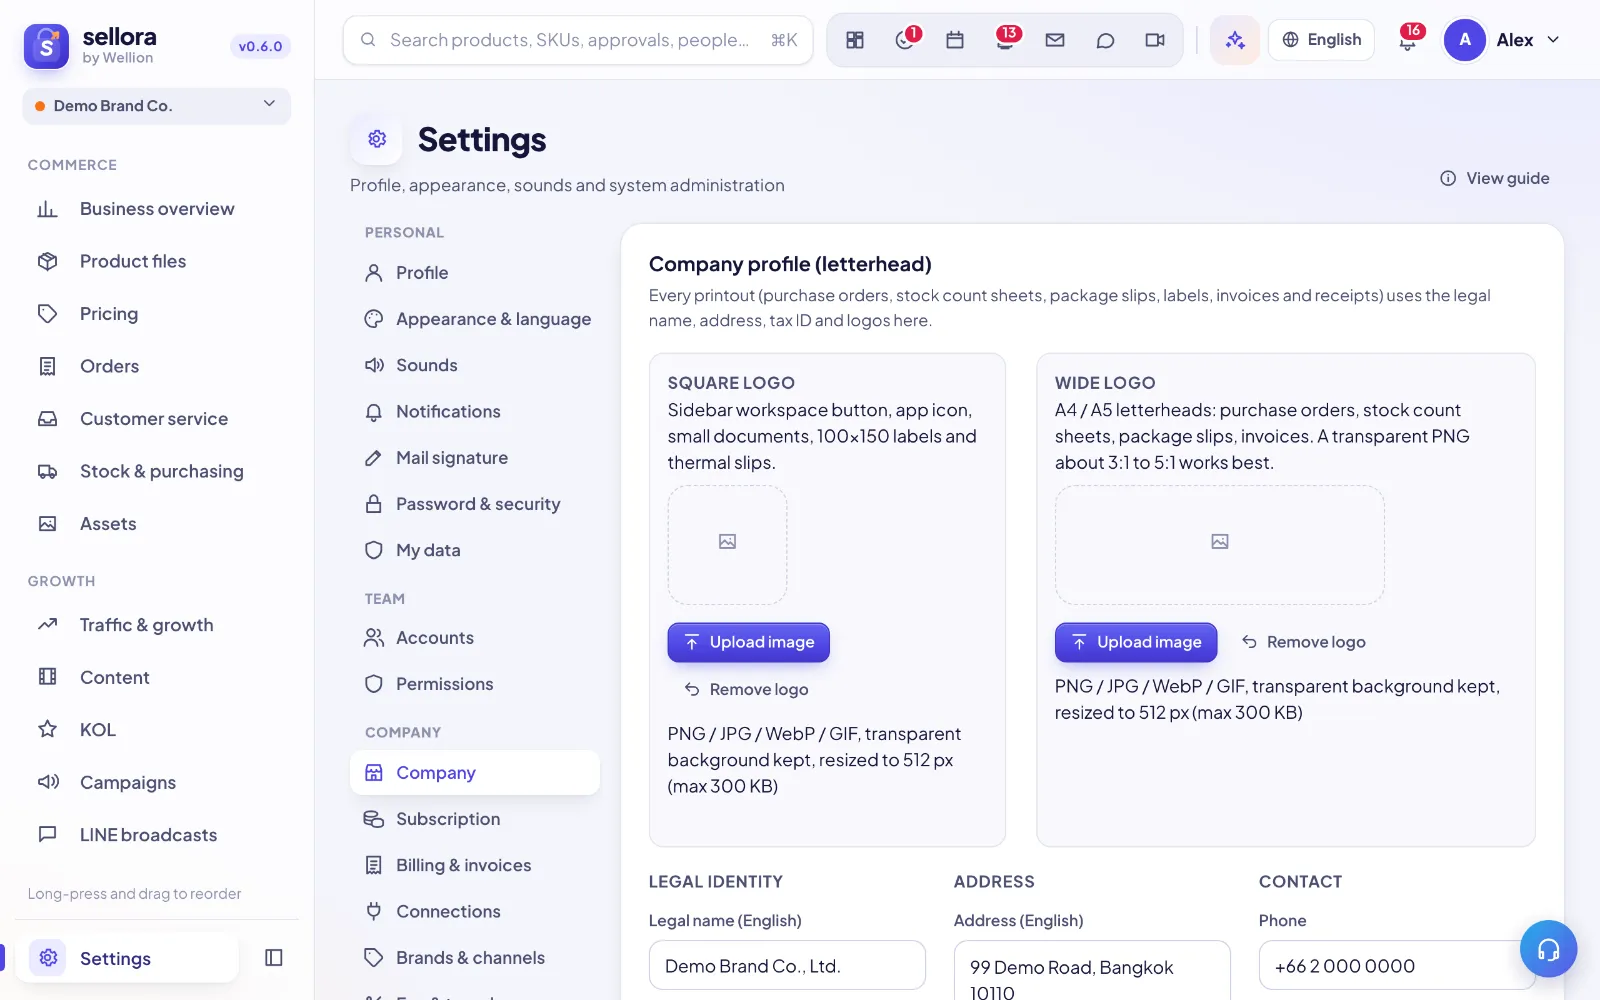Go to Business overview in sidebar
This screenshot has width=1600, height=1000.
(157, 209)
